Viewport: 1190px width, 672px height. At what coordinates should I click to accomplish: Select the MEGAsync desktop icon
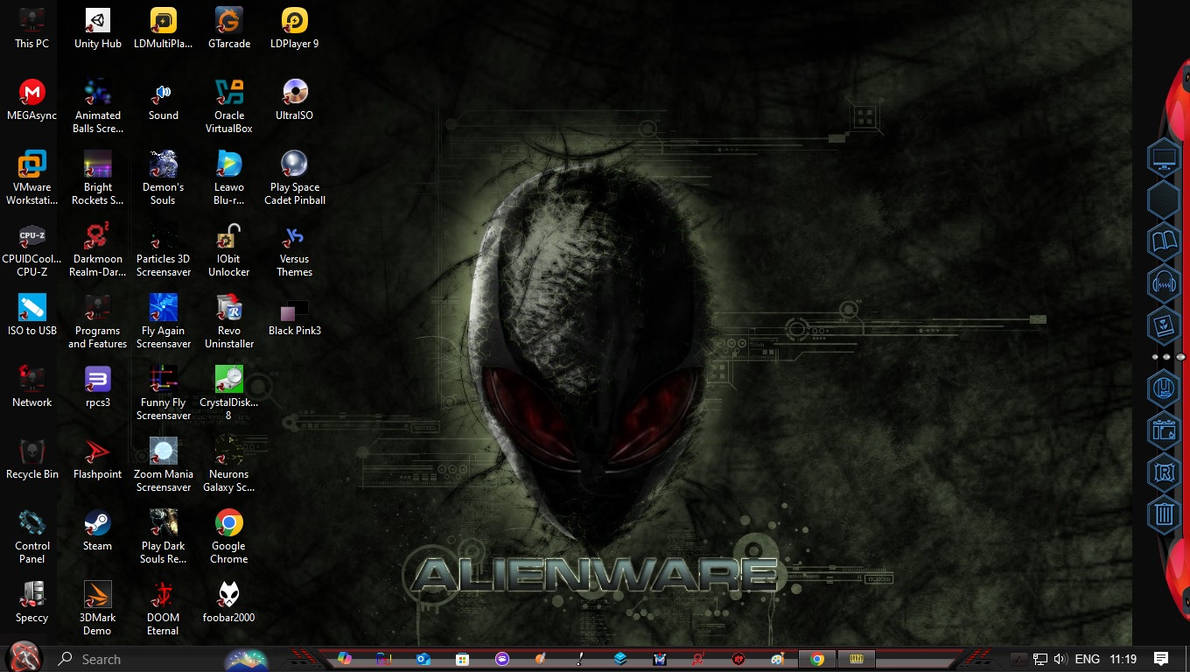[31, 100]
